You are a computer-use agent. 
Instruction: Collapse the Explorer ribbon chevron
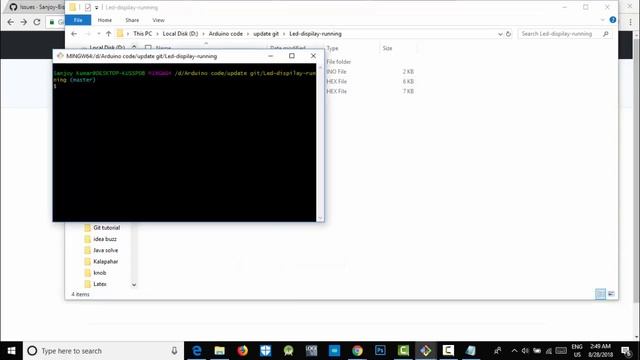pos(602,20)
